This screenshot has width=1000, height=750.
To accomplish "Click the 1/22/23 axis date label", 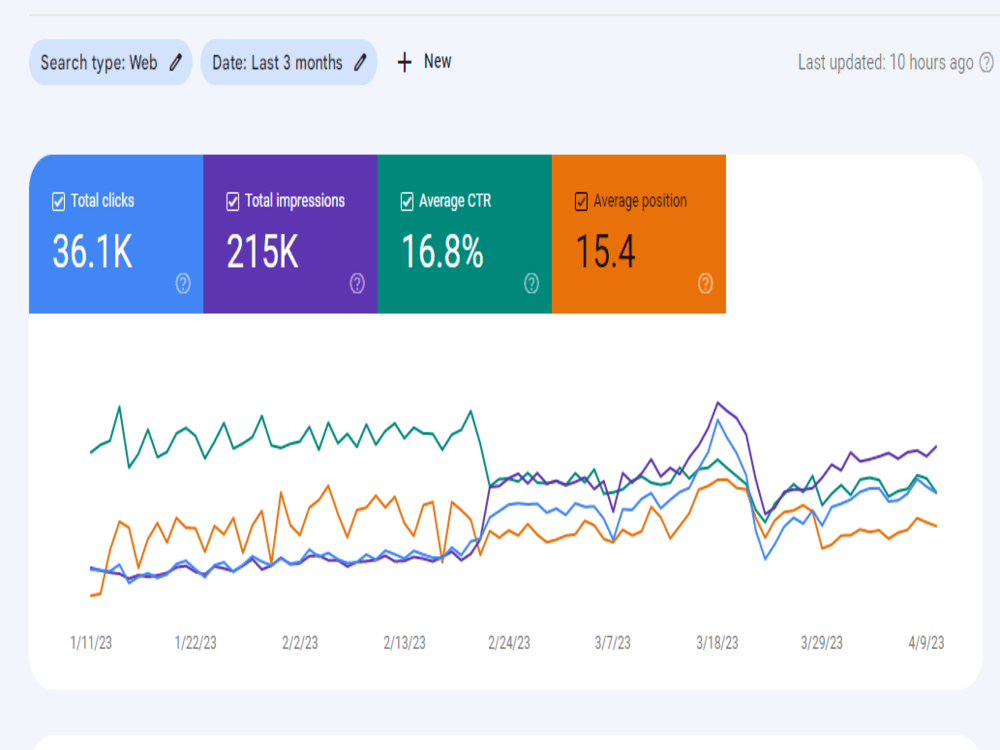I will pyautogui.click(x=196, y=643).
